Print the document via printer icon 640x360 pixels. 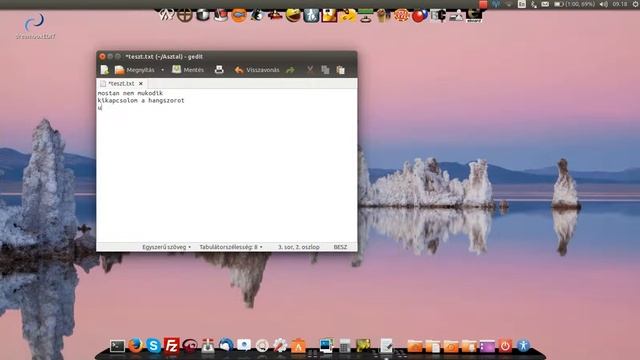pyautogui.click(x=219, y=70)
